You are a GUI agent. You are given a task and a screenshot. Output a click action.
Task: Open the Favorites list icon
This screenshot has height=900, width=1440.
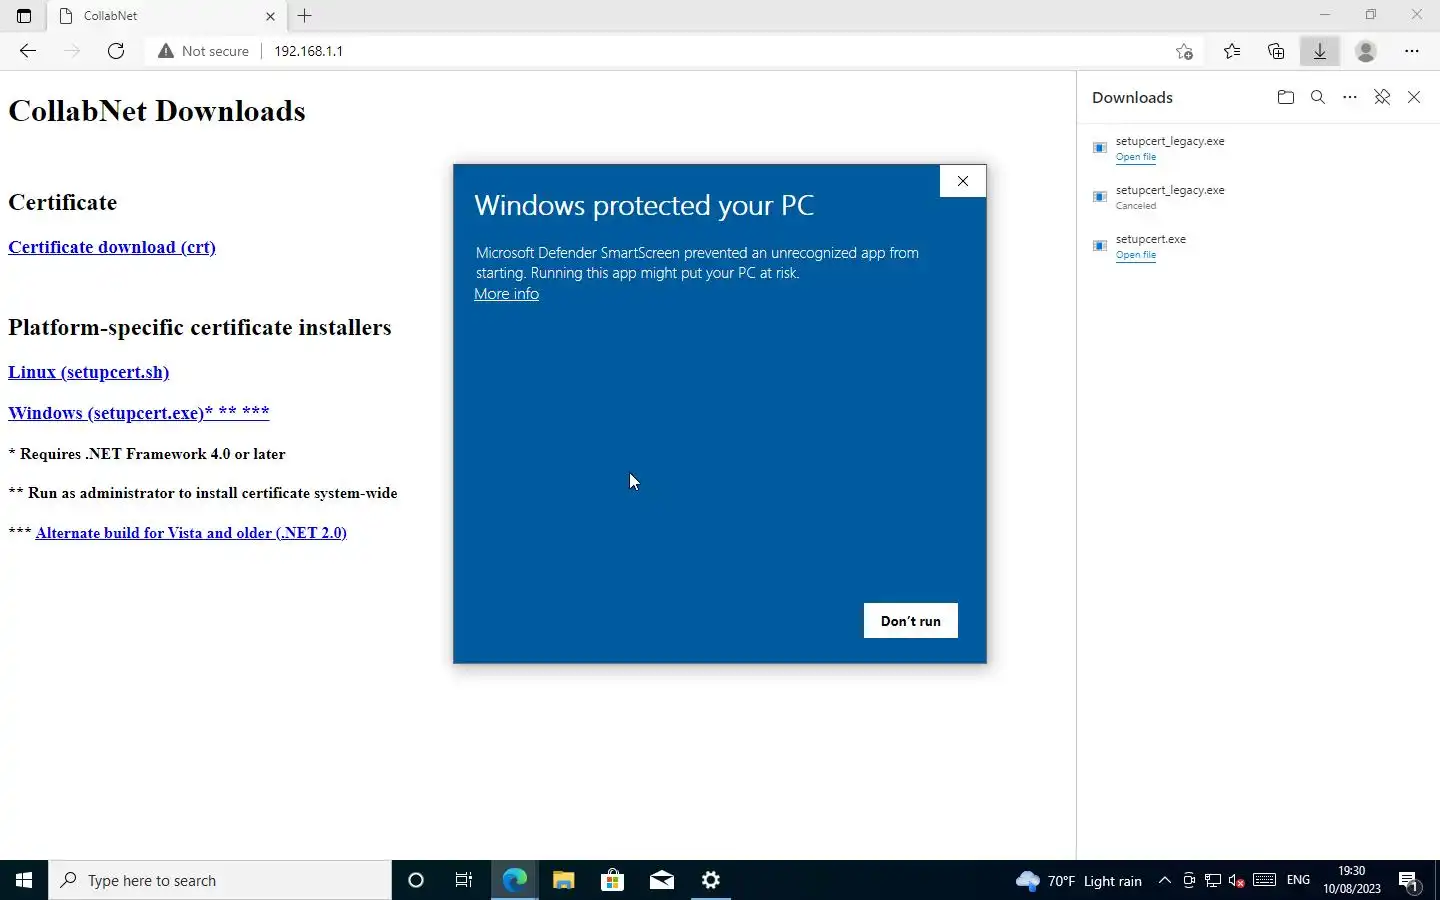[x=1232, y=51]
